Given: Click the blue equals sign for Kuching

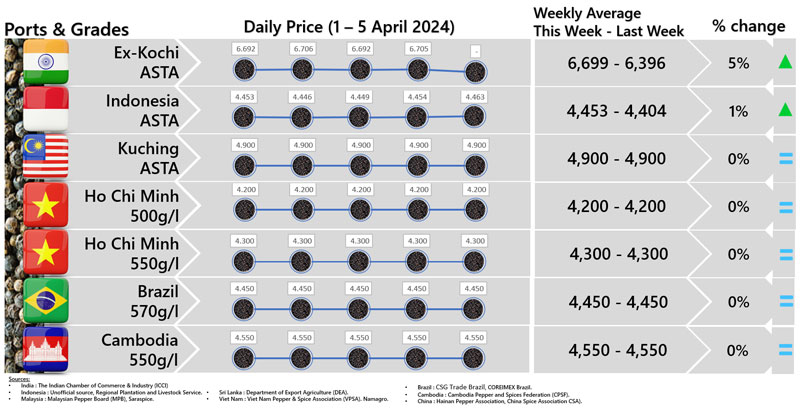Looking at the screenshot, I should click(x=785, y=158).
